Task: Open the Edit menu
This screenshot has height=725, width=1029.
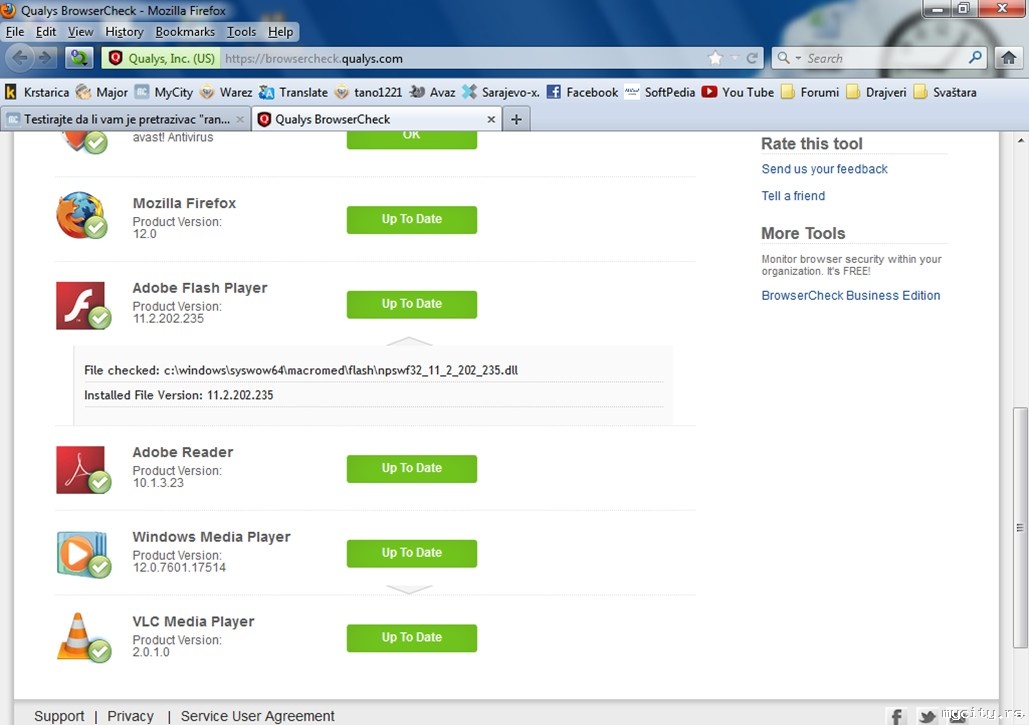Action: 45,31
